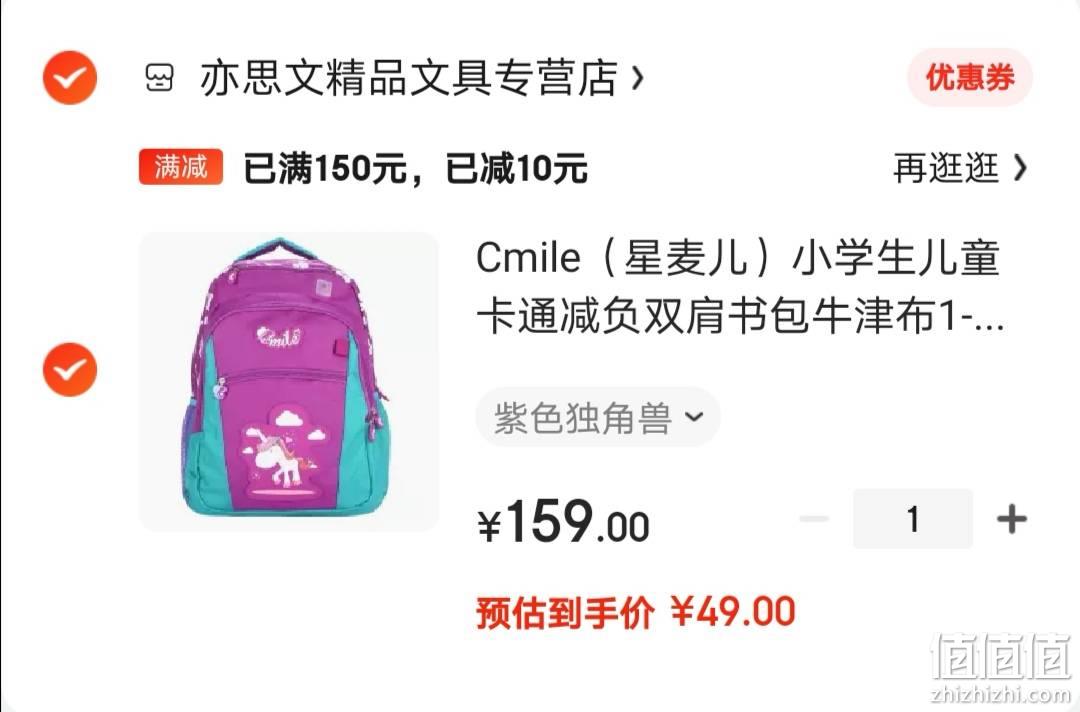The height and width of the screenshot is (712, 1080).
Task: Open the 优惠券 coupon button
Action: tap(969, 77)
